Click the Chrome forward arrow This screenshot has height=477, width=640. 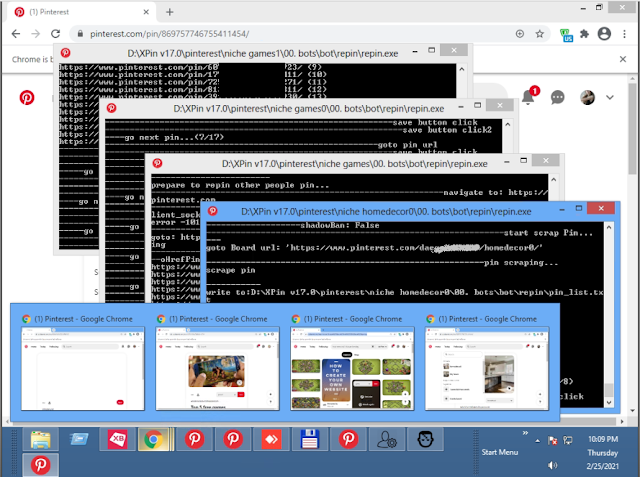pos(36,34)
